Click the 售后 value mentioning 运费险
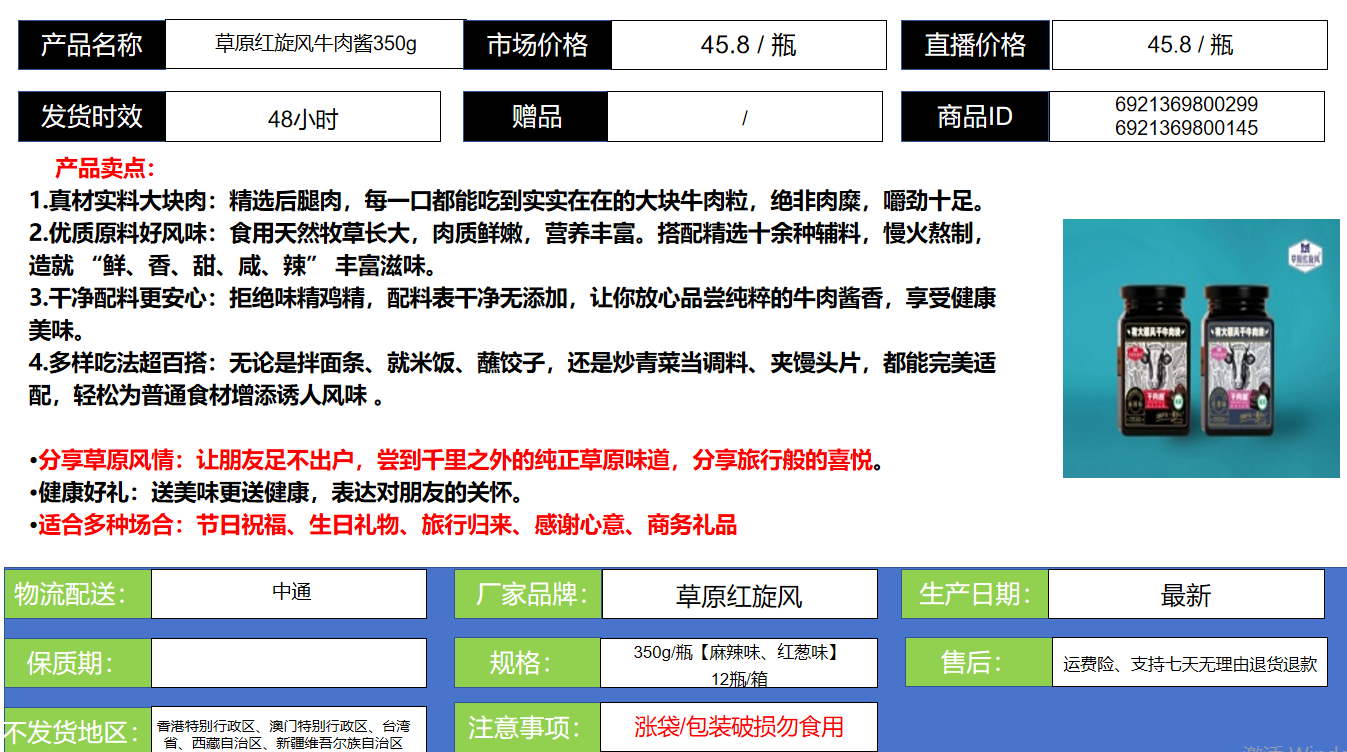1347x752 pixels. [1189, 663]
